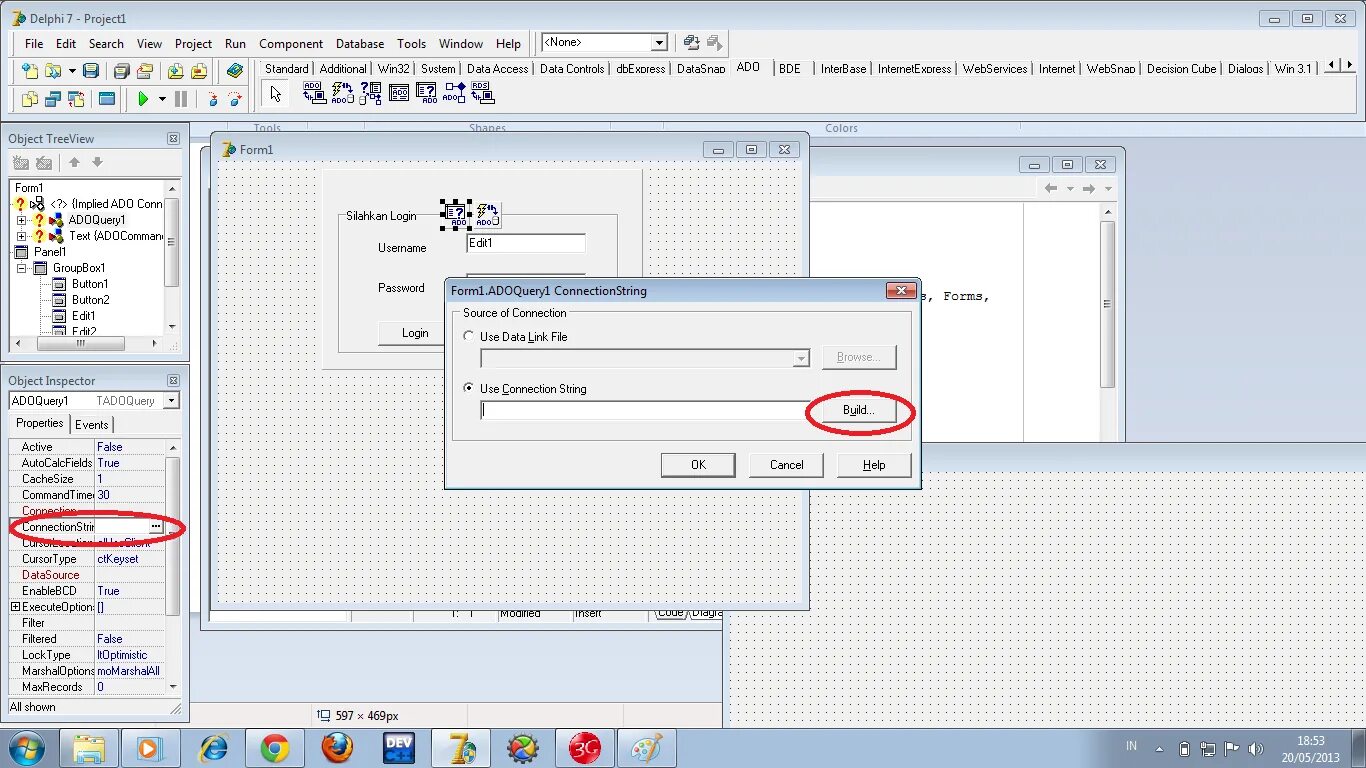Screen dimensions: 1366x768
Task: Select ADOQuery component in palette
Action: click(427, 94)
